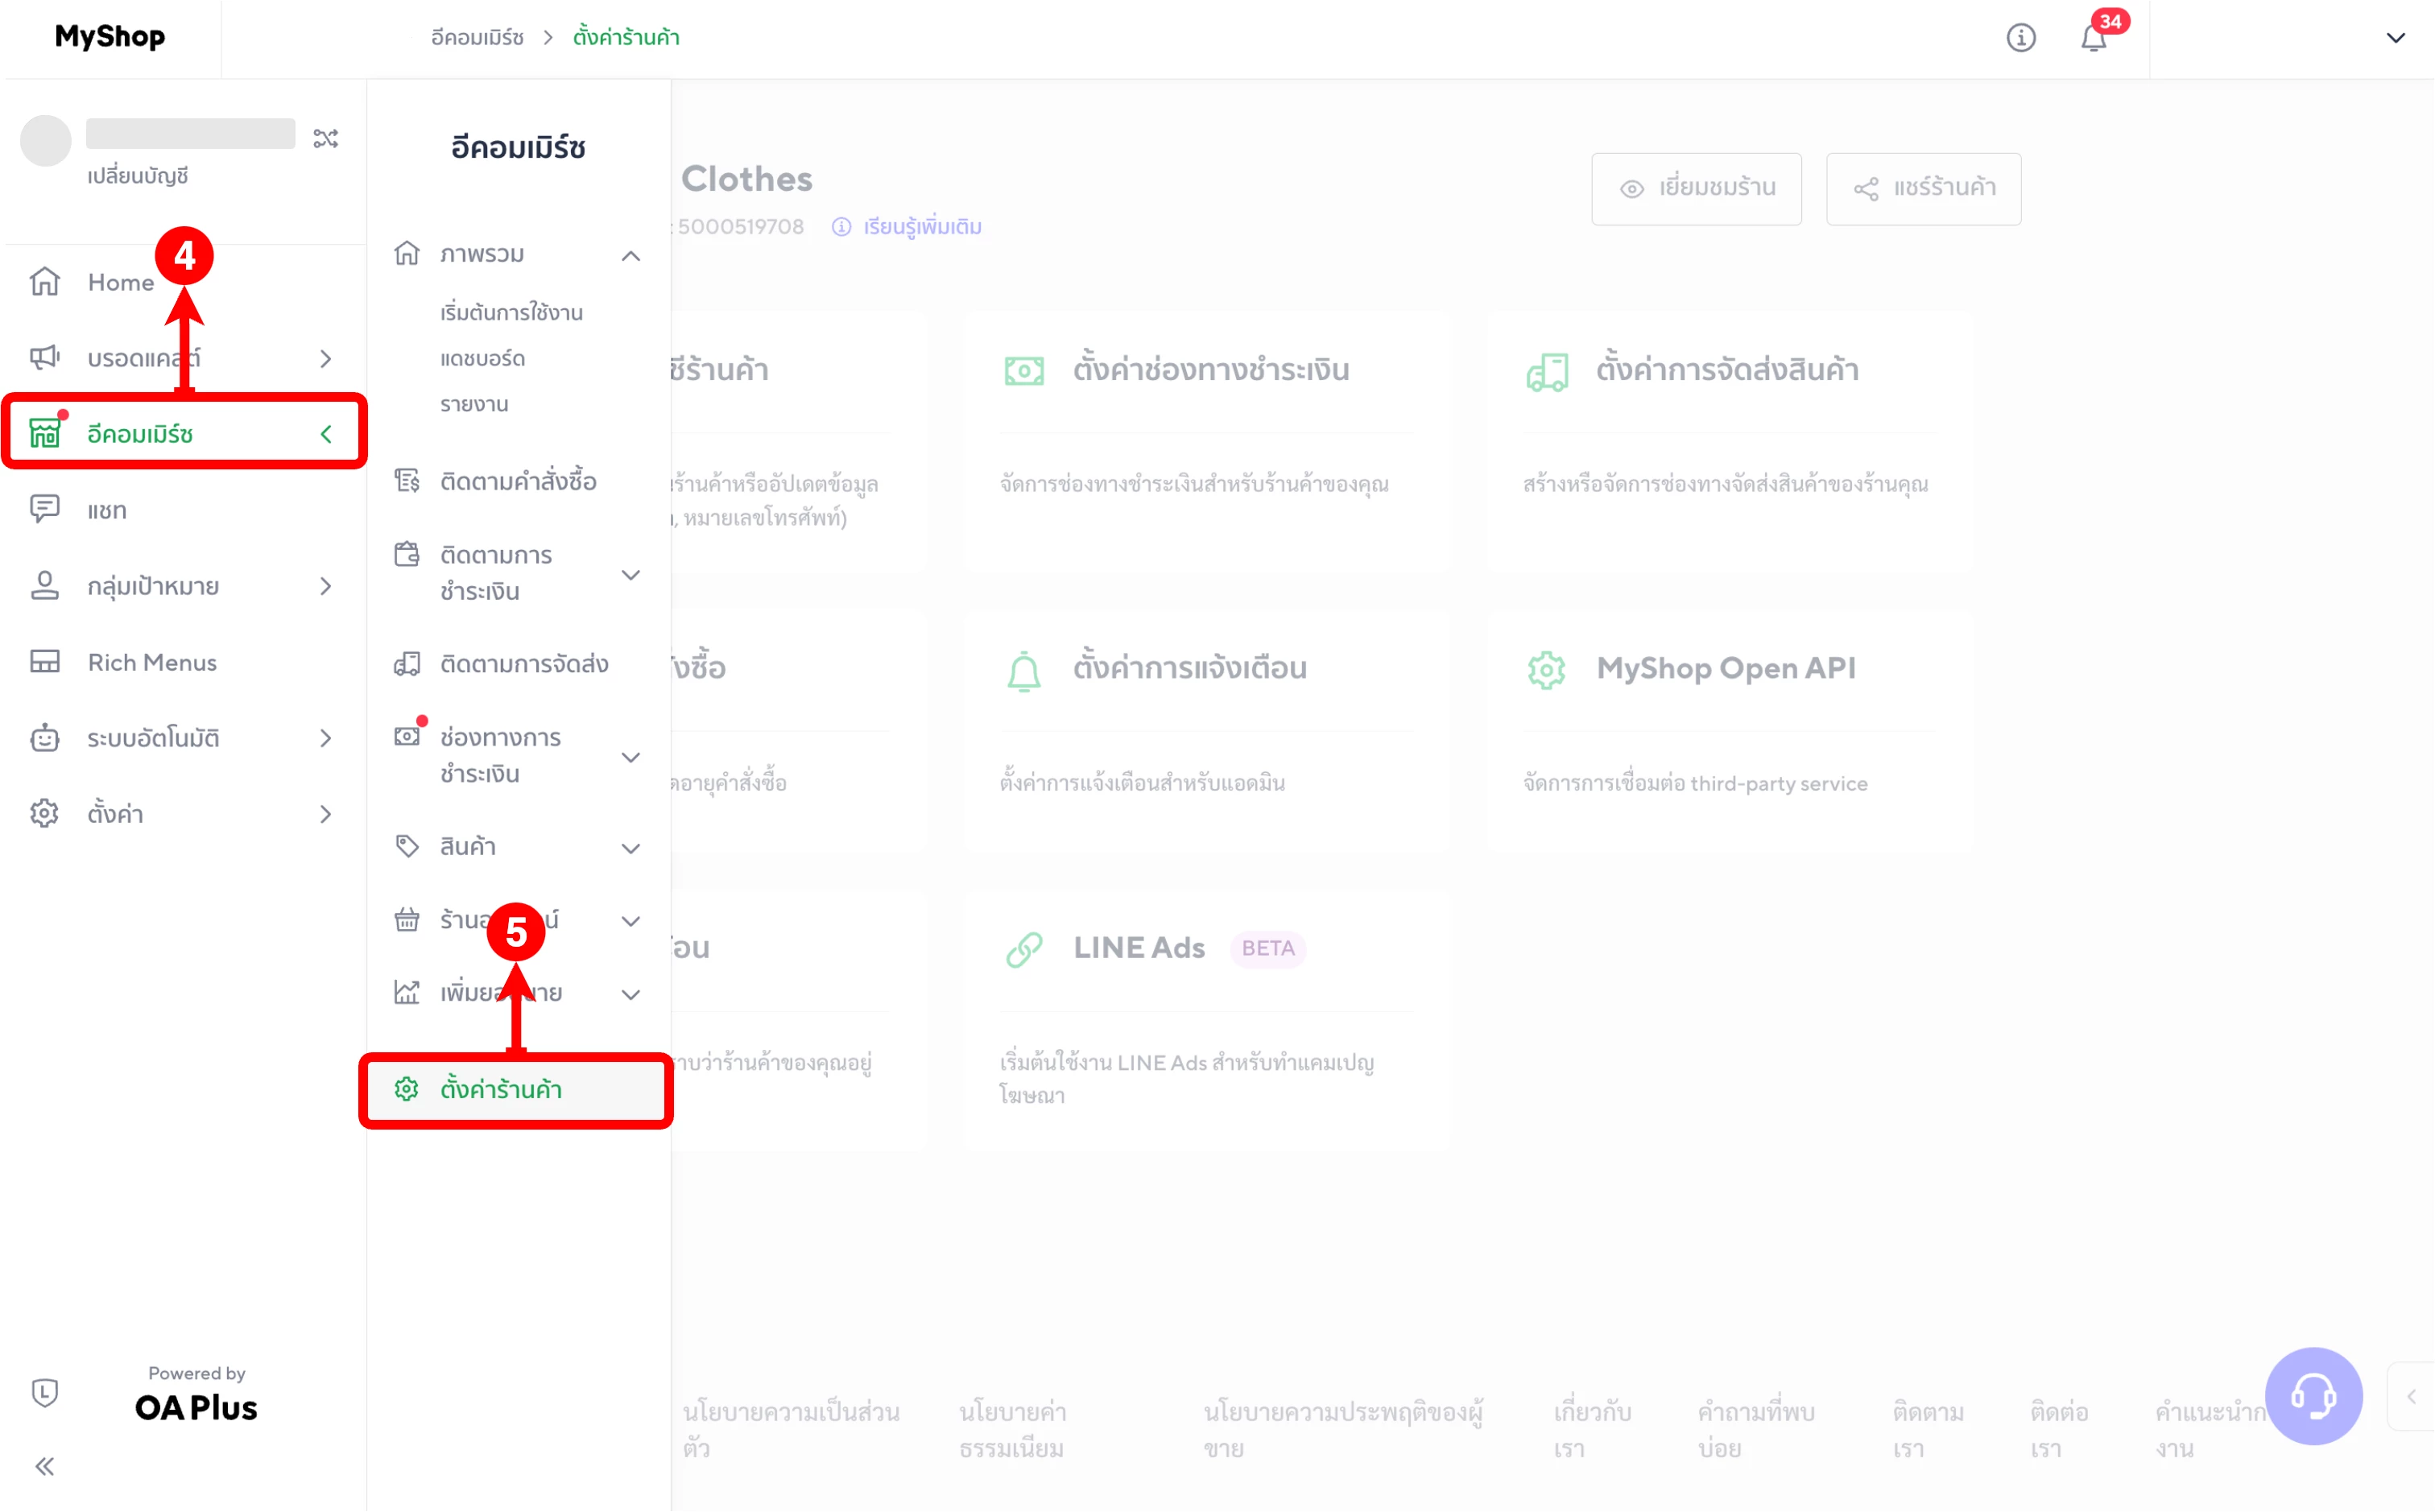The image size is (2435, 1512).
Task: Open ติดตามคำสั่งซื้อ order tracking item
Action: click(518, 481)
